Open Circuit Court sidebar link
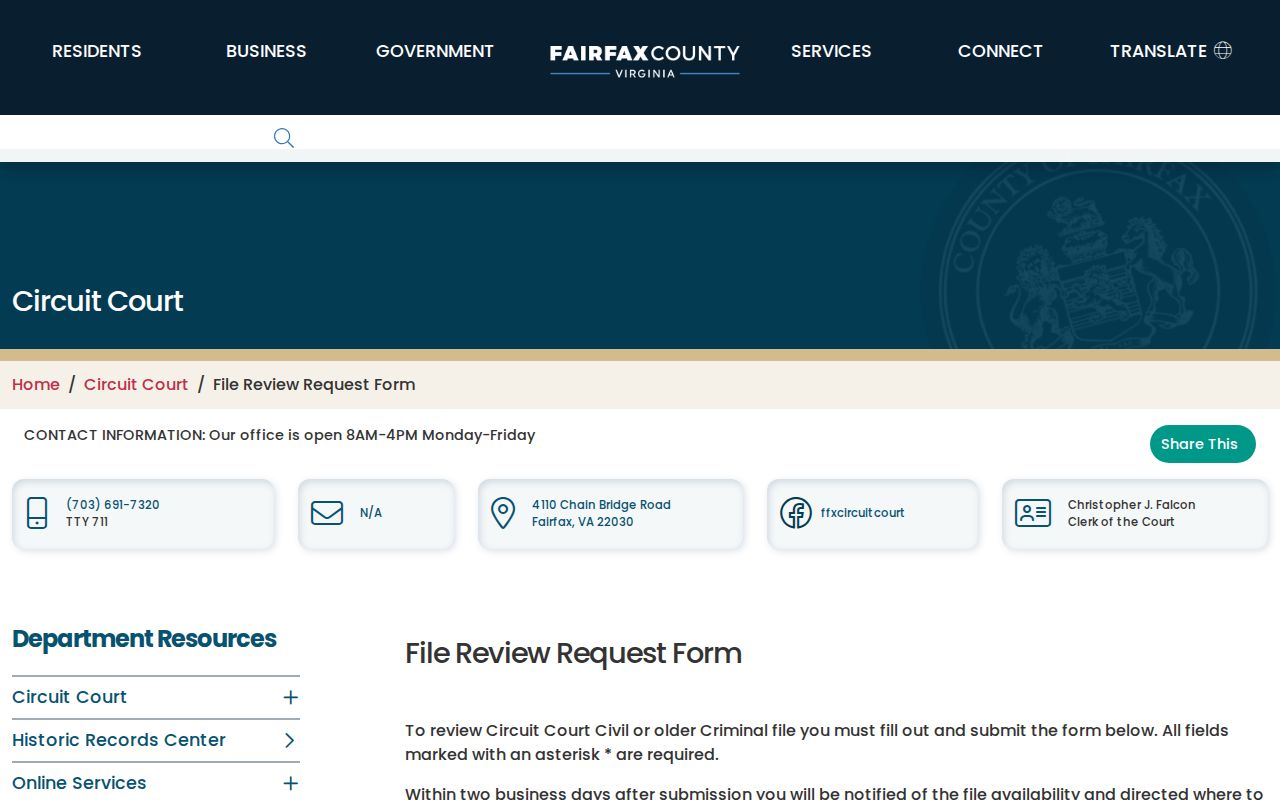 point(70,697)
